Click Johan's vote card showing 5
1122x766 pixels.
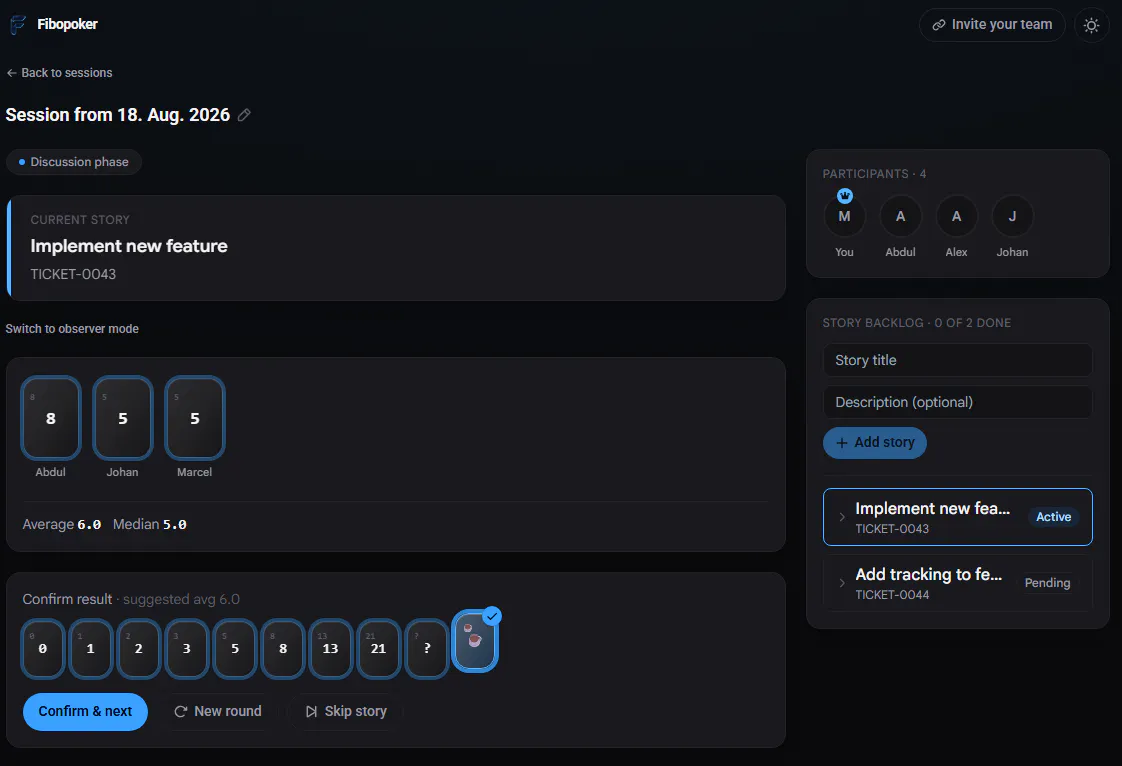tap(123, 418)
